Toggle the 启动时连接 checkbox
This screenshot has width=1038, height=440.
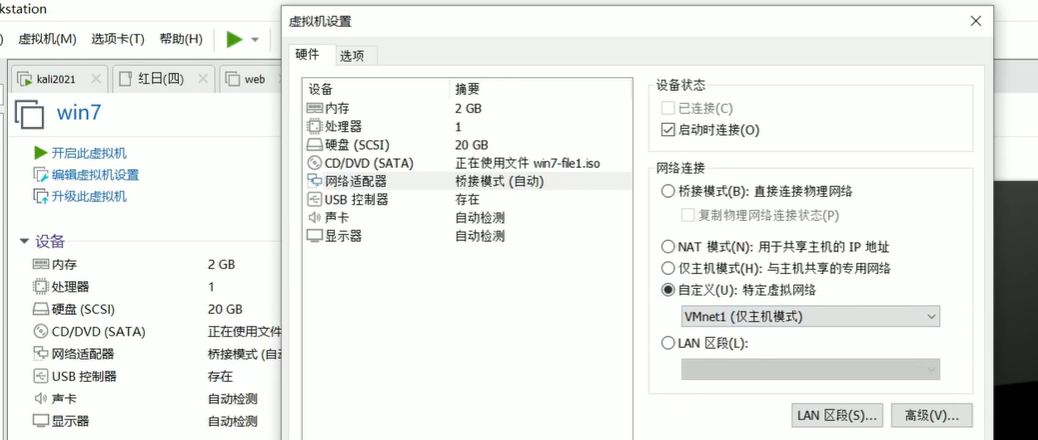pos(669,130)
